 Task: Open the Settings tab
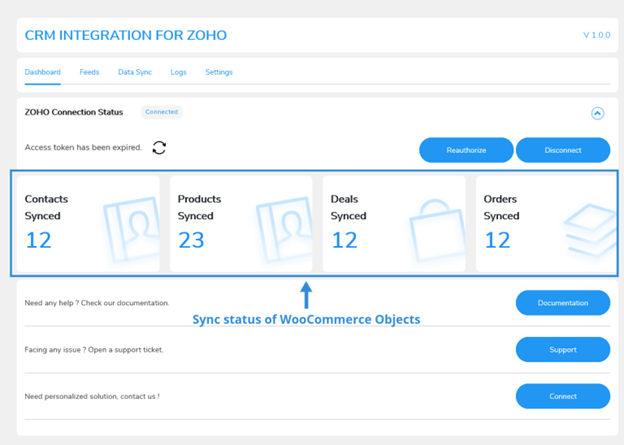219,72
